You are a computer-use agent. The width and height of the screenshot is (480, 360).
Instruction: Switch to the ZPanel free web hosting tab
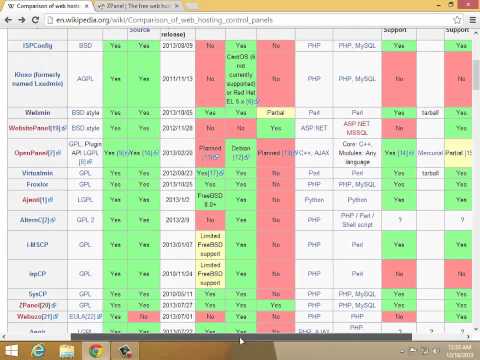[138, 6]
